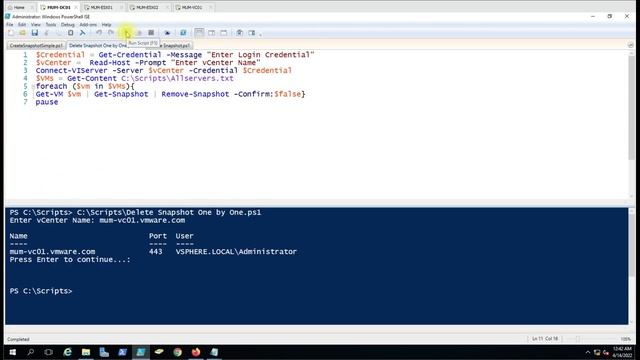The width and height of the screenshot is (640, 360).
Task: Click the Show Command Add-on icon
Action: coord(252,33)
